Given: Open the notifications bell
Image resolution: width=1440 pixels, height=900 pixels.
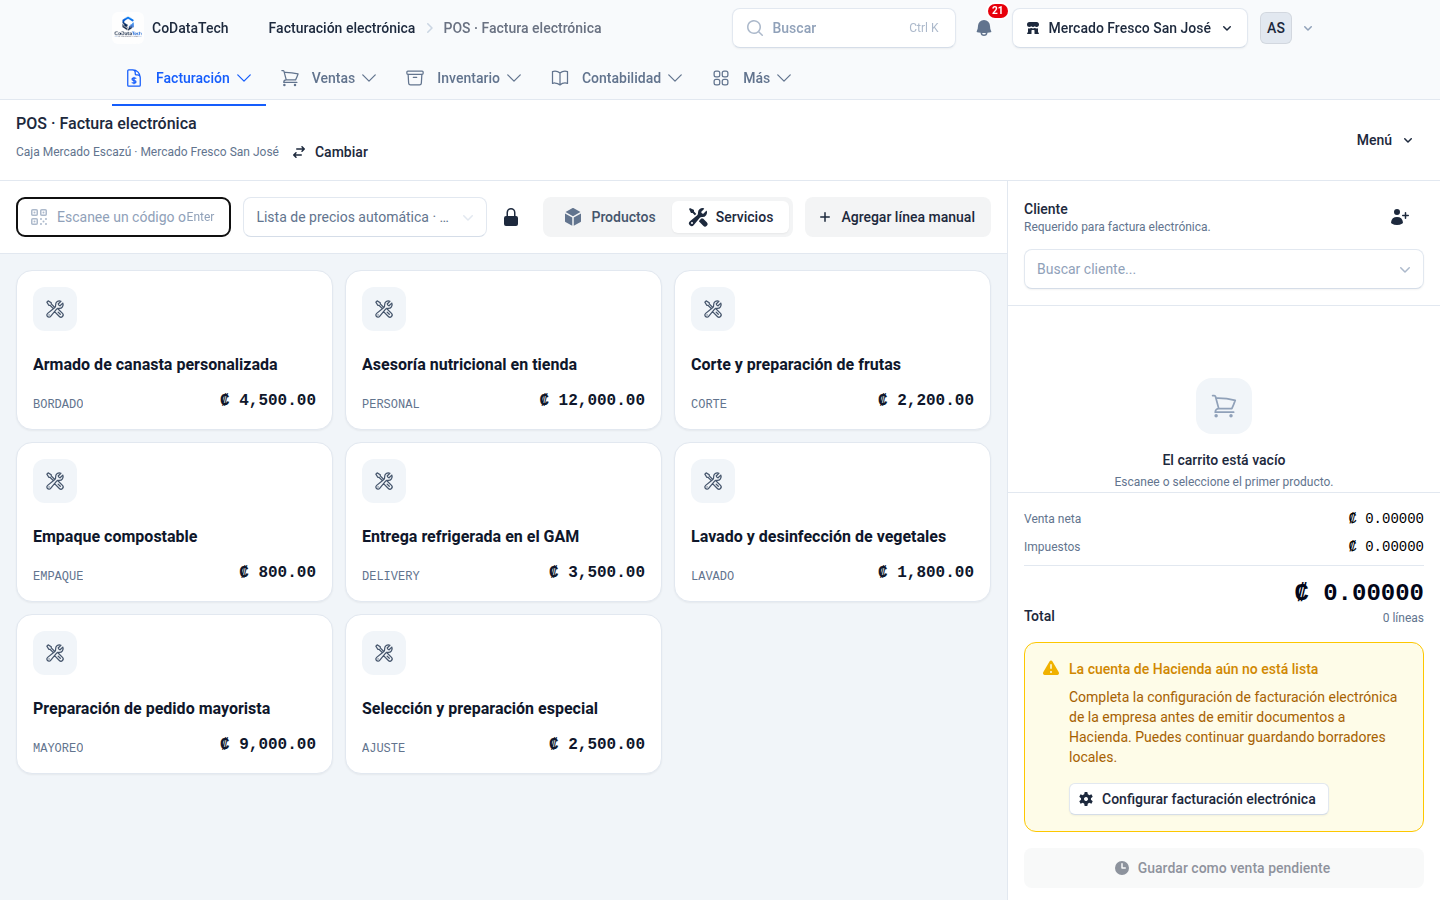Looking at the screenshot, I should click(984, 28).
